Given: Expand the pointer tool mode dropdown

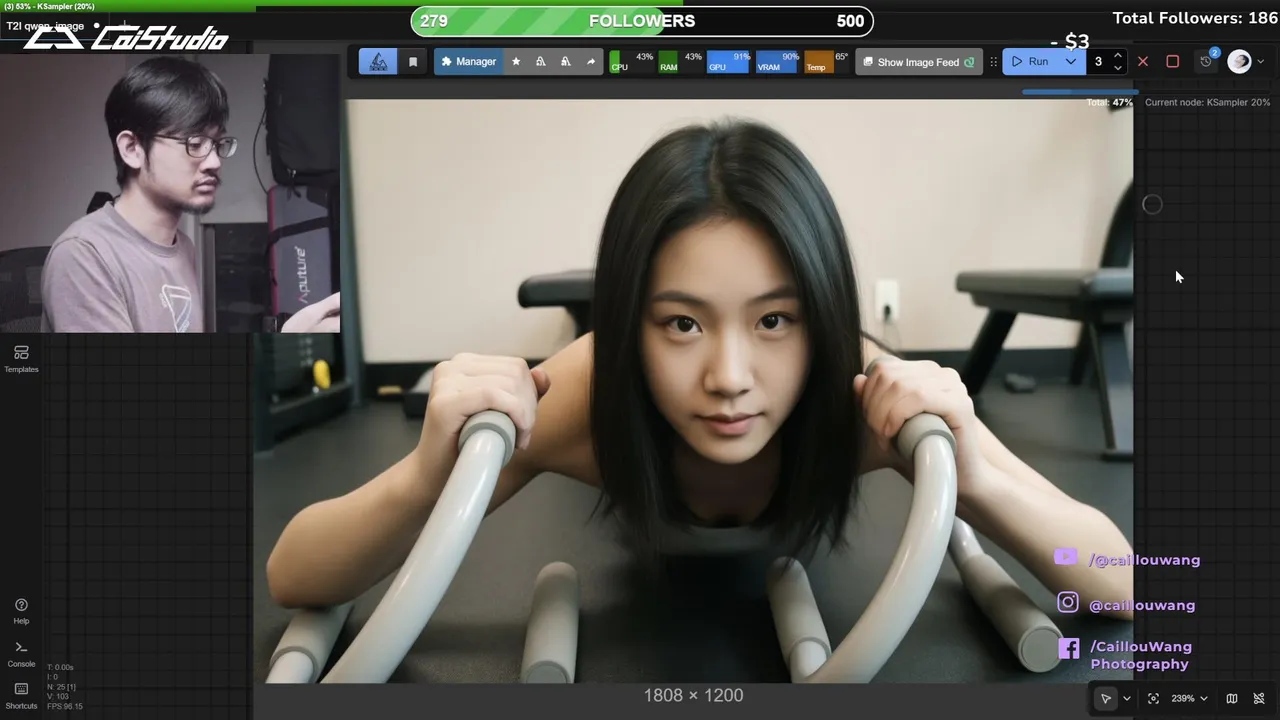Looking at the screenshot, I should point(1127,698).
